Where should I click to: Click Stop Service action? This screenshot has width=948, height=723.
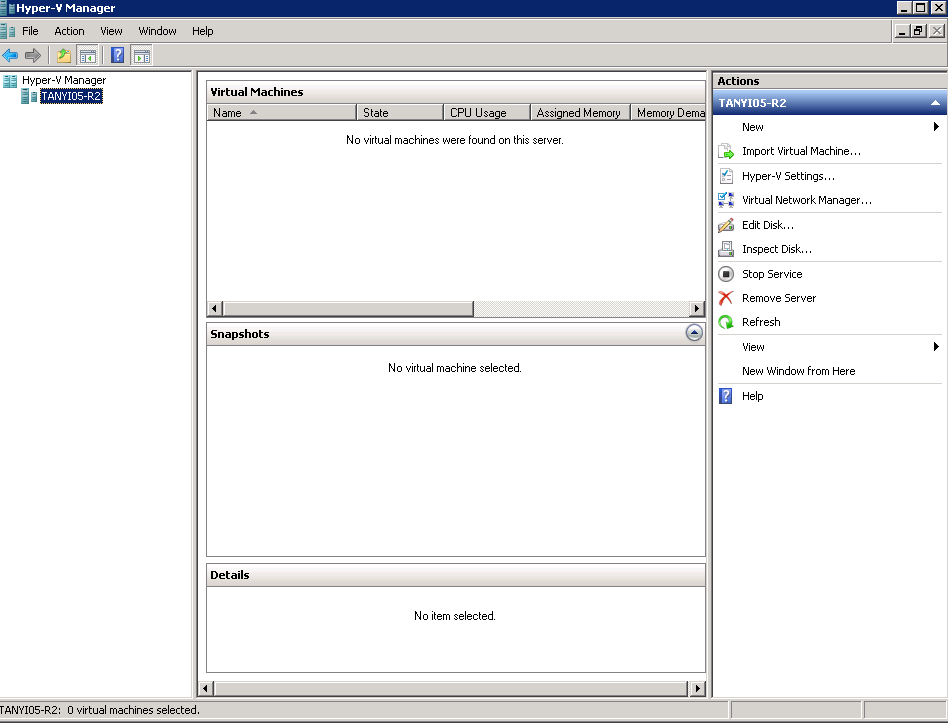pyautogui.click(x=772, y=274)
